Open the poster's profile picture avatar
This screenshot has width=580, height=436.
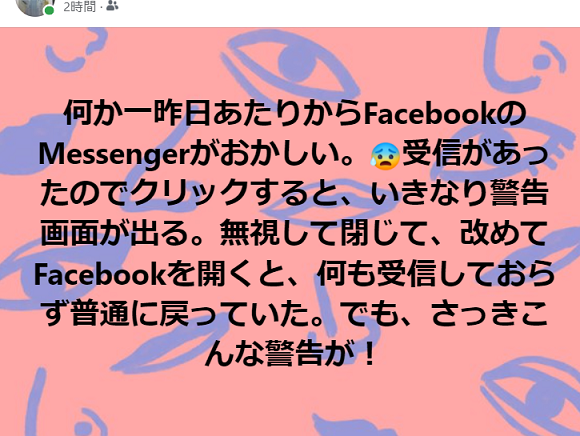pyautogui.click(x=34, y=7)
